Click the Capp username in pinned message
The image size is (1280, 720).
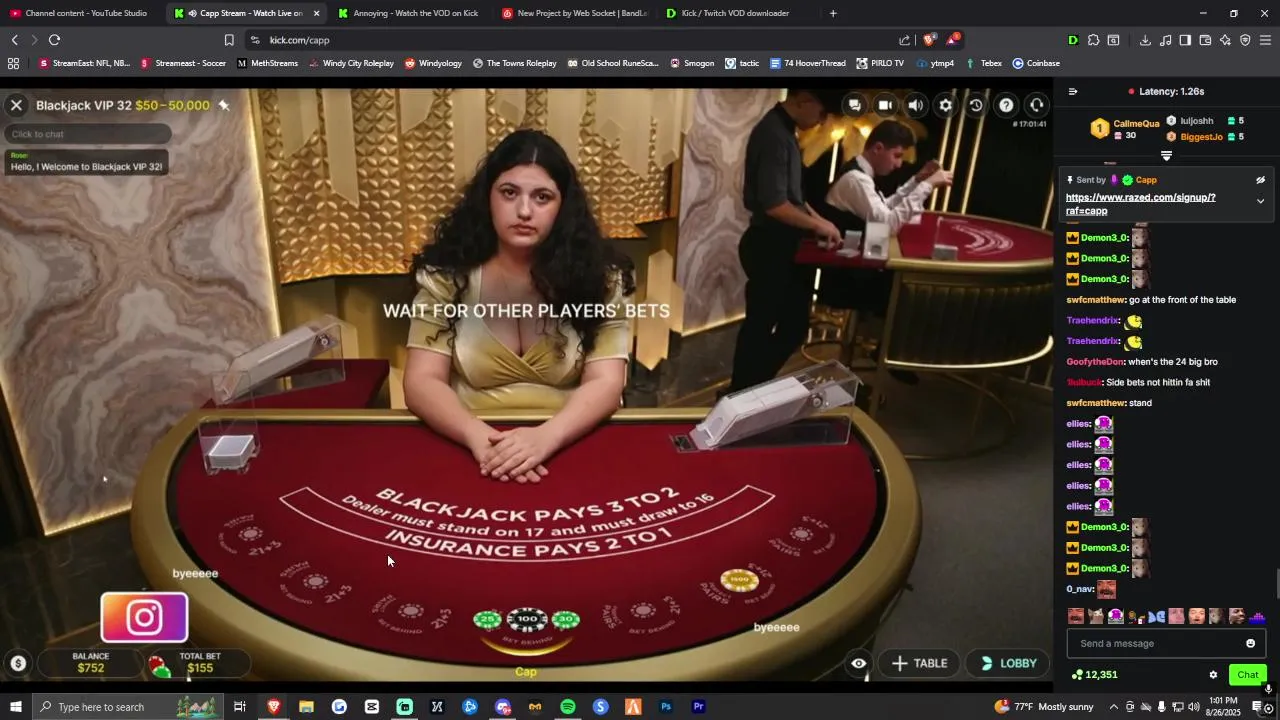1146,180
